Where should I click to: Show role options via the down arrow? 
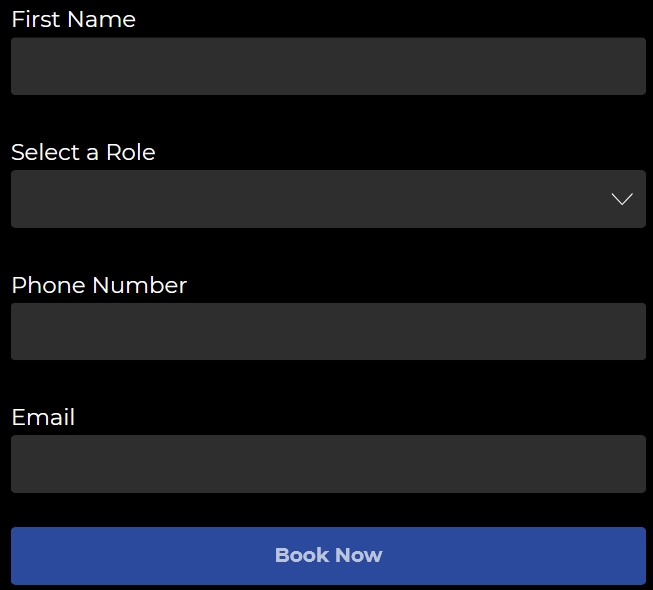click(x=622, y=199)
